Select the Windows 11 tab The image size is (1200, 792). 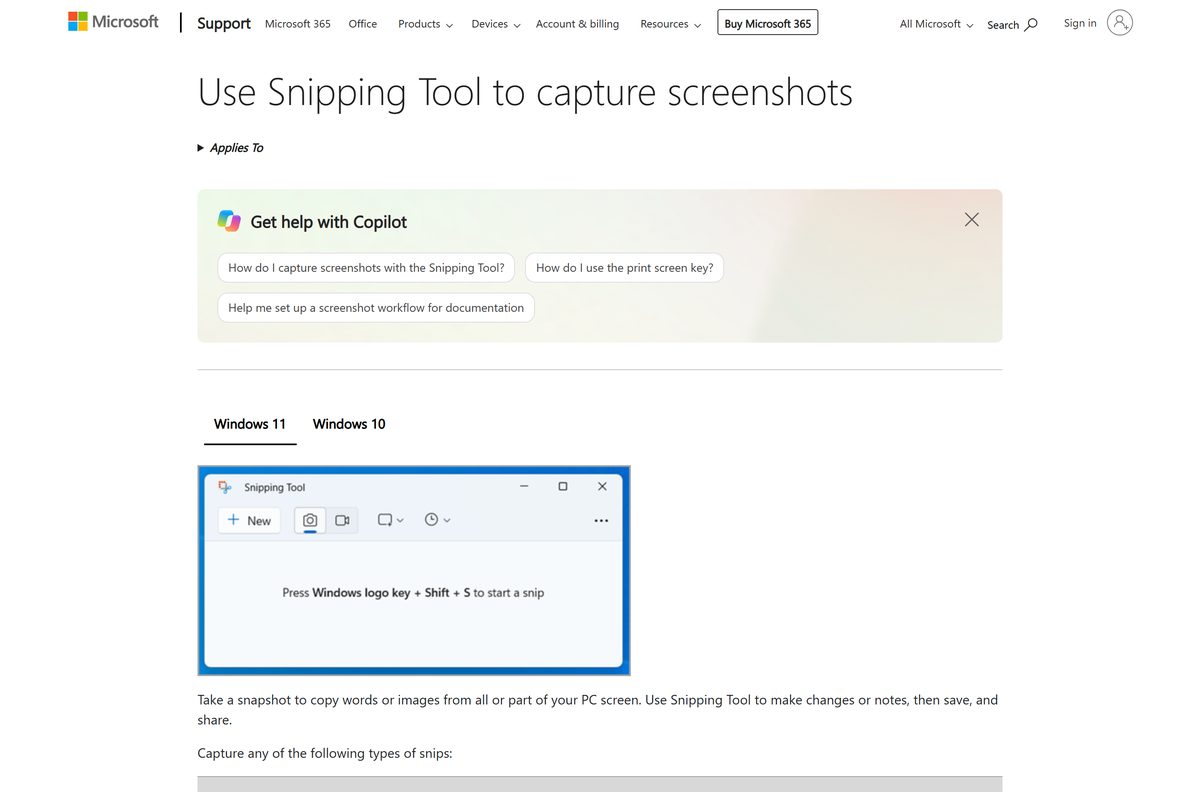coord(250,424)
